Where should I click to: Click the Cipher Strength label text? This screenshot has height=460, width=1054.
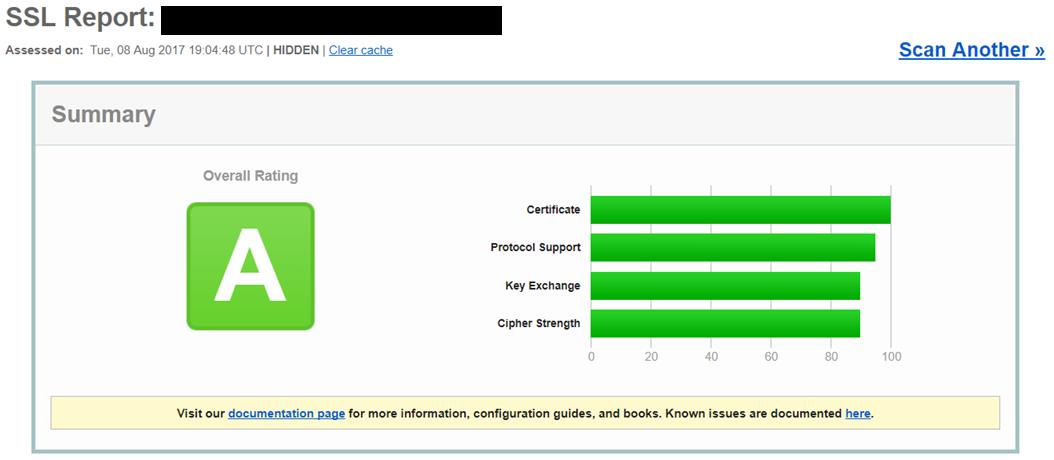point(538,324)
